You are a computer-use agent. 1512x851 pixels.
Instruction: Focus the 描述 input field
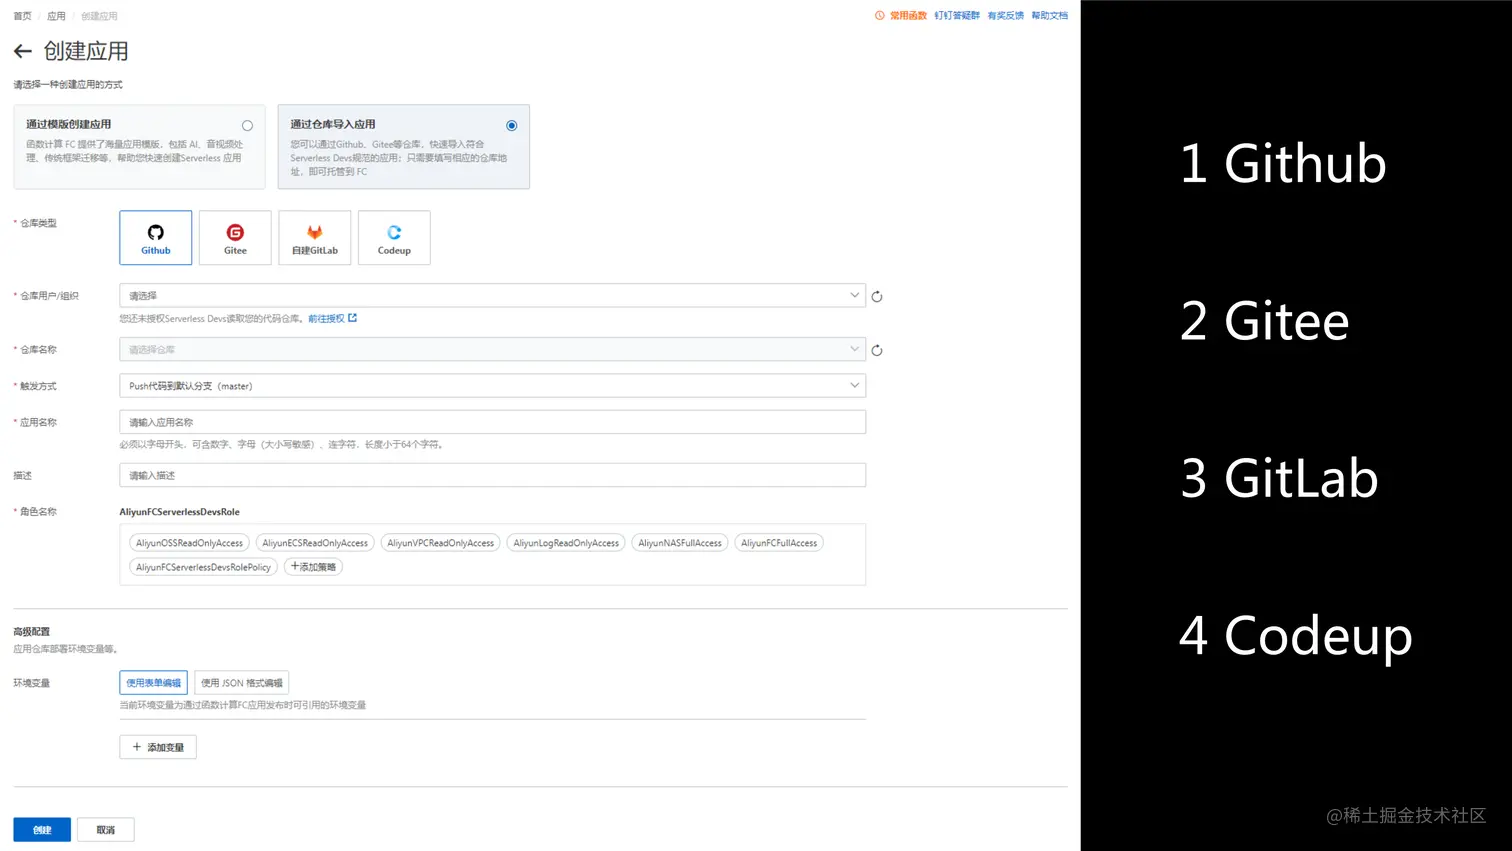[x=492, y=475]
